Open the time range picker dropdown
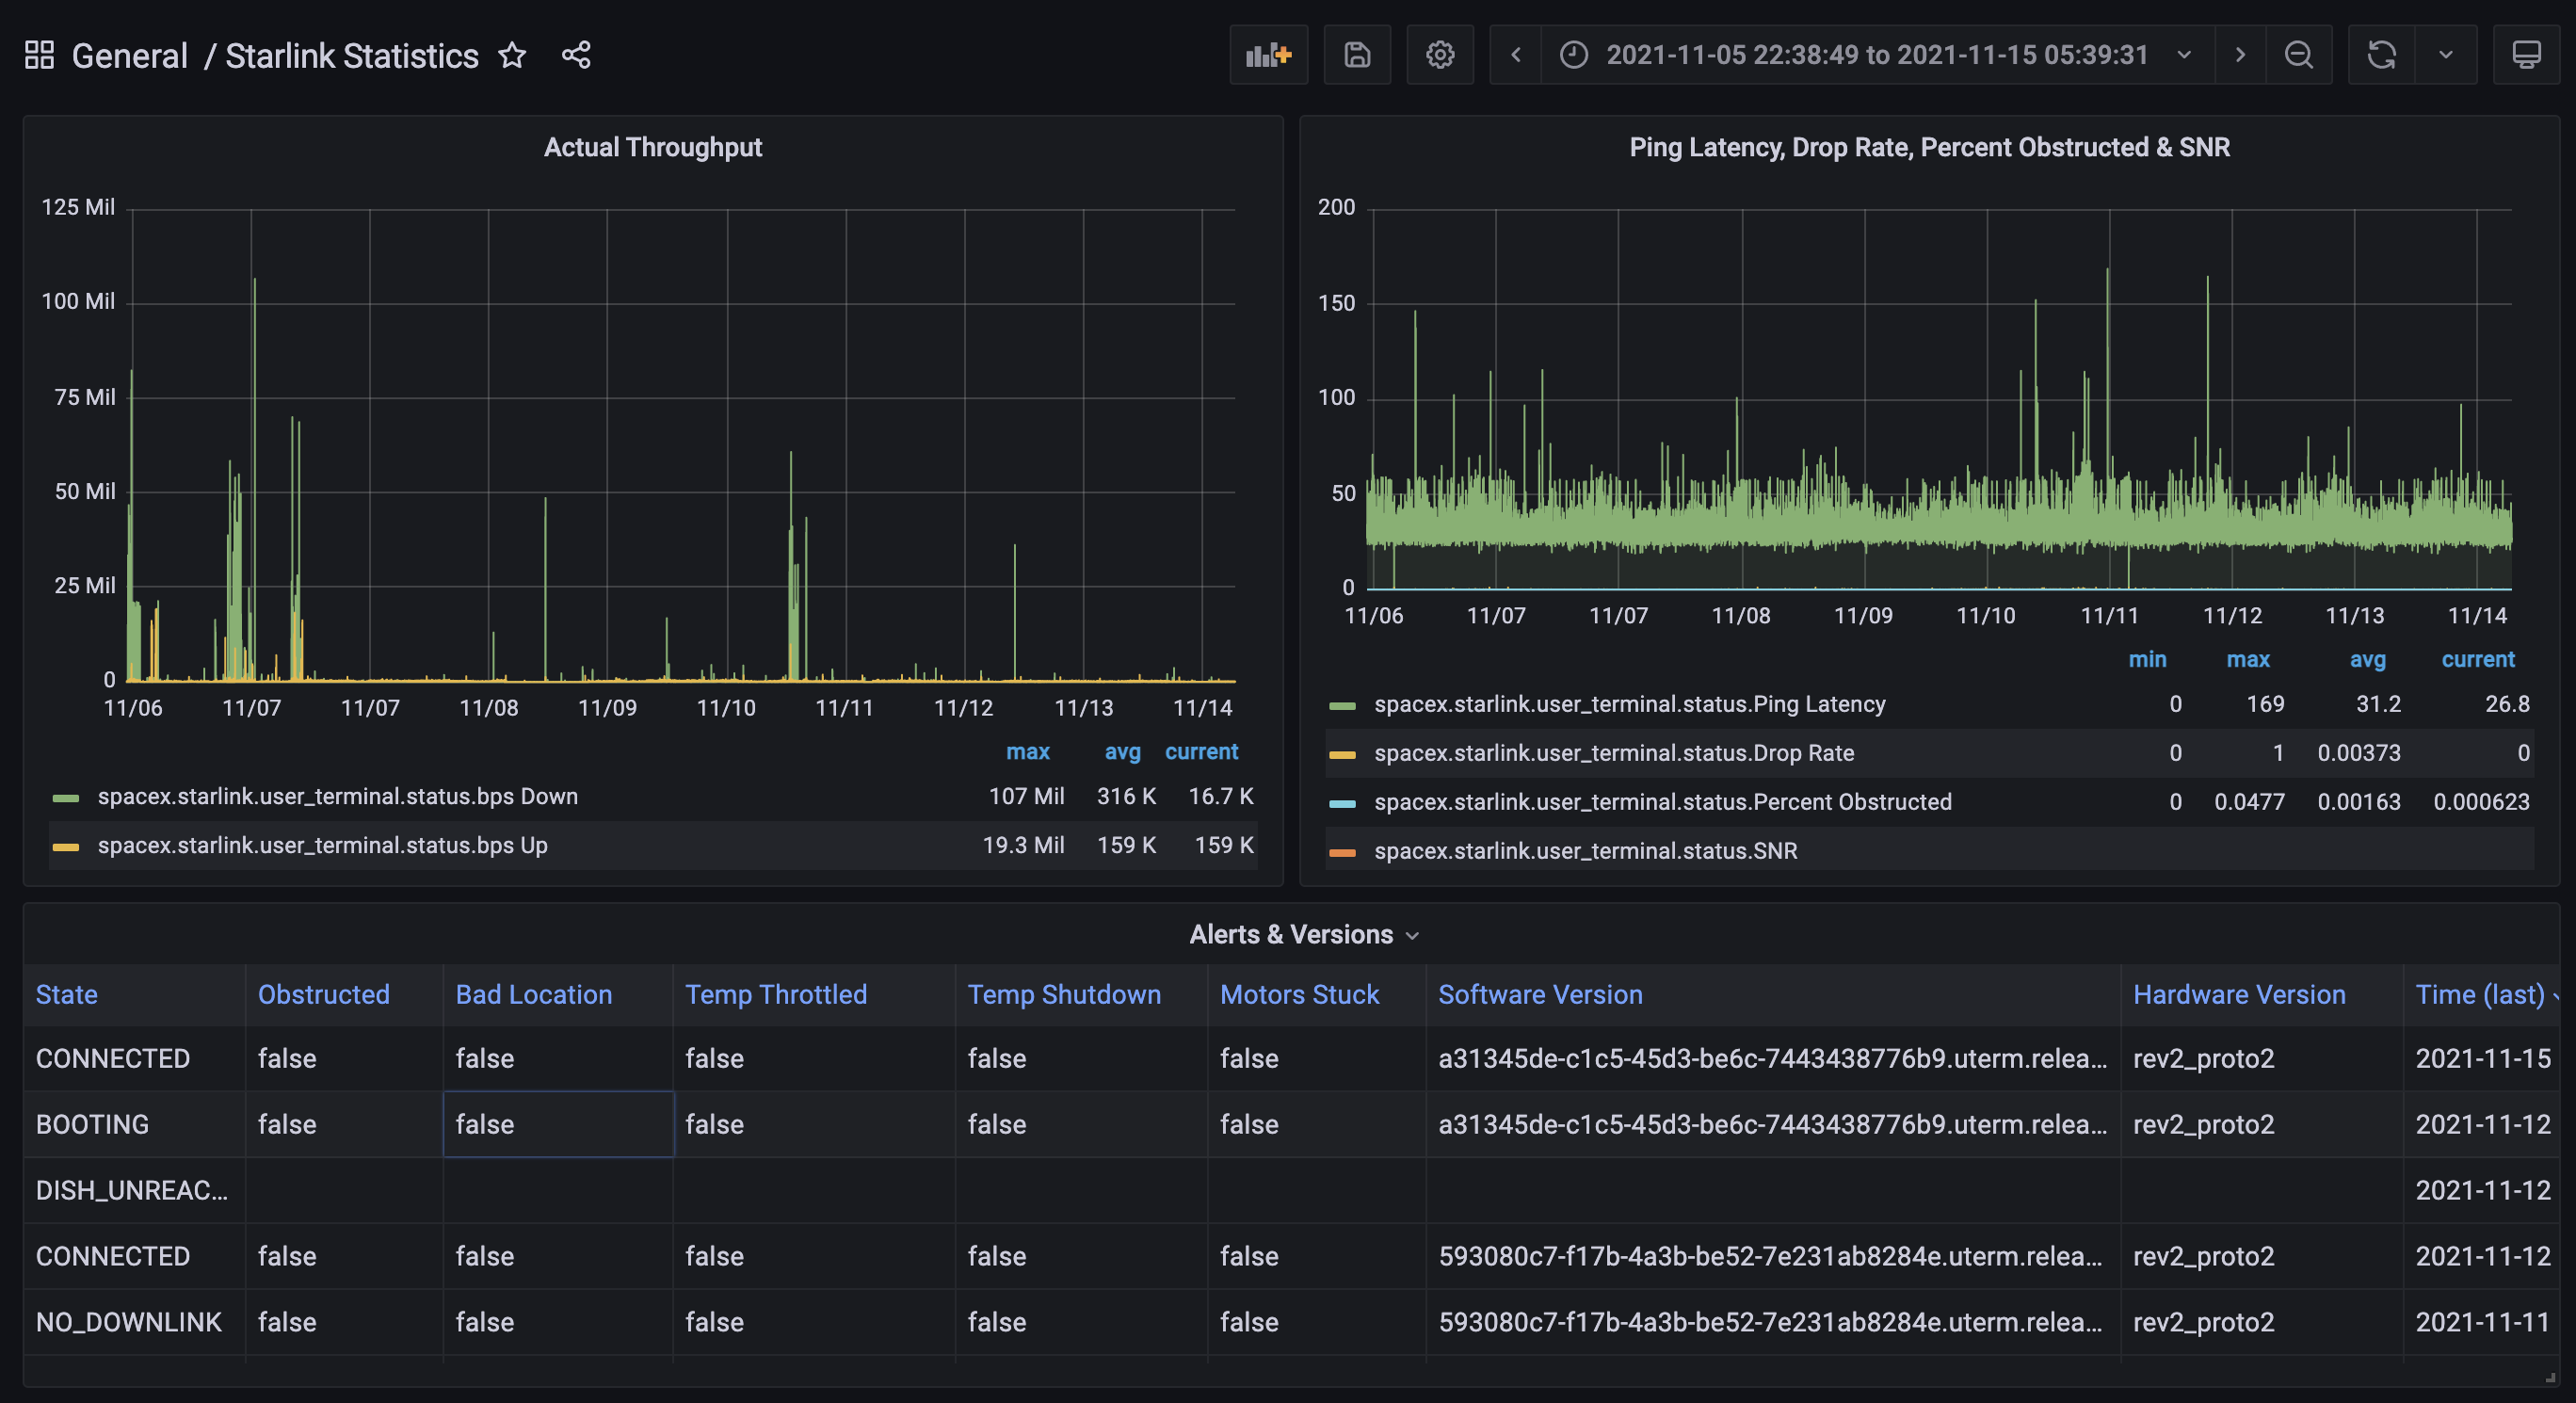The width and height of the screenshot is (2576, 1403). 1876,55
